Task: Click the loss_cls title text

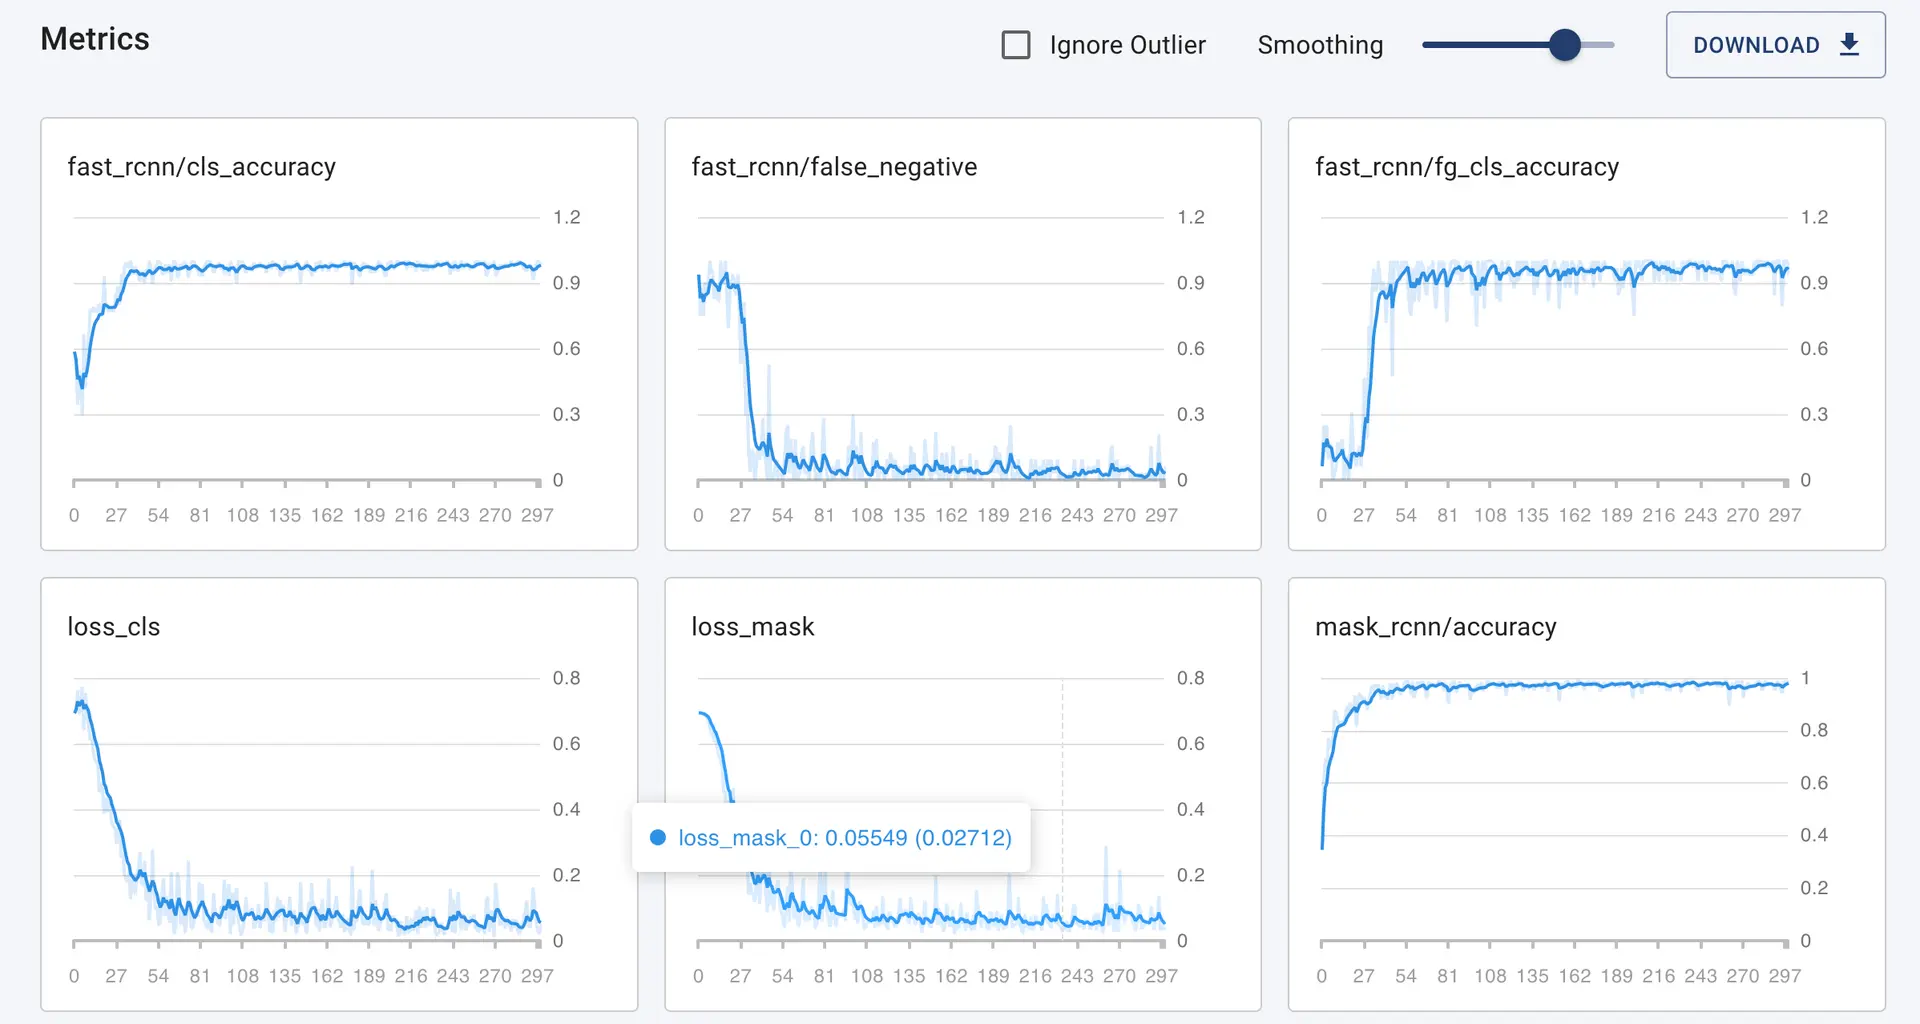Action: click(114, 627)
